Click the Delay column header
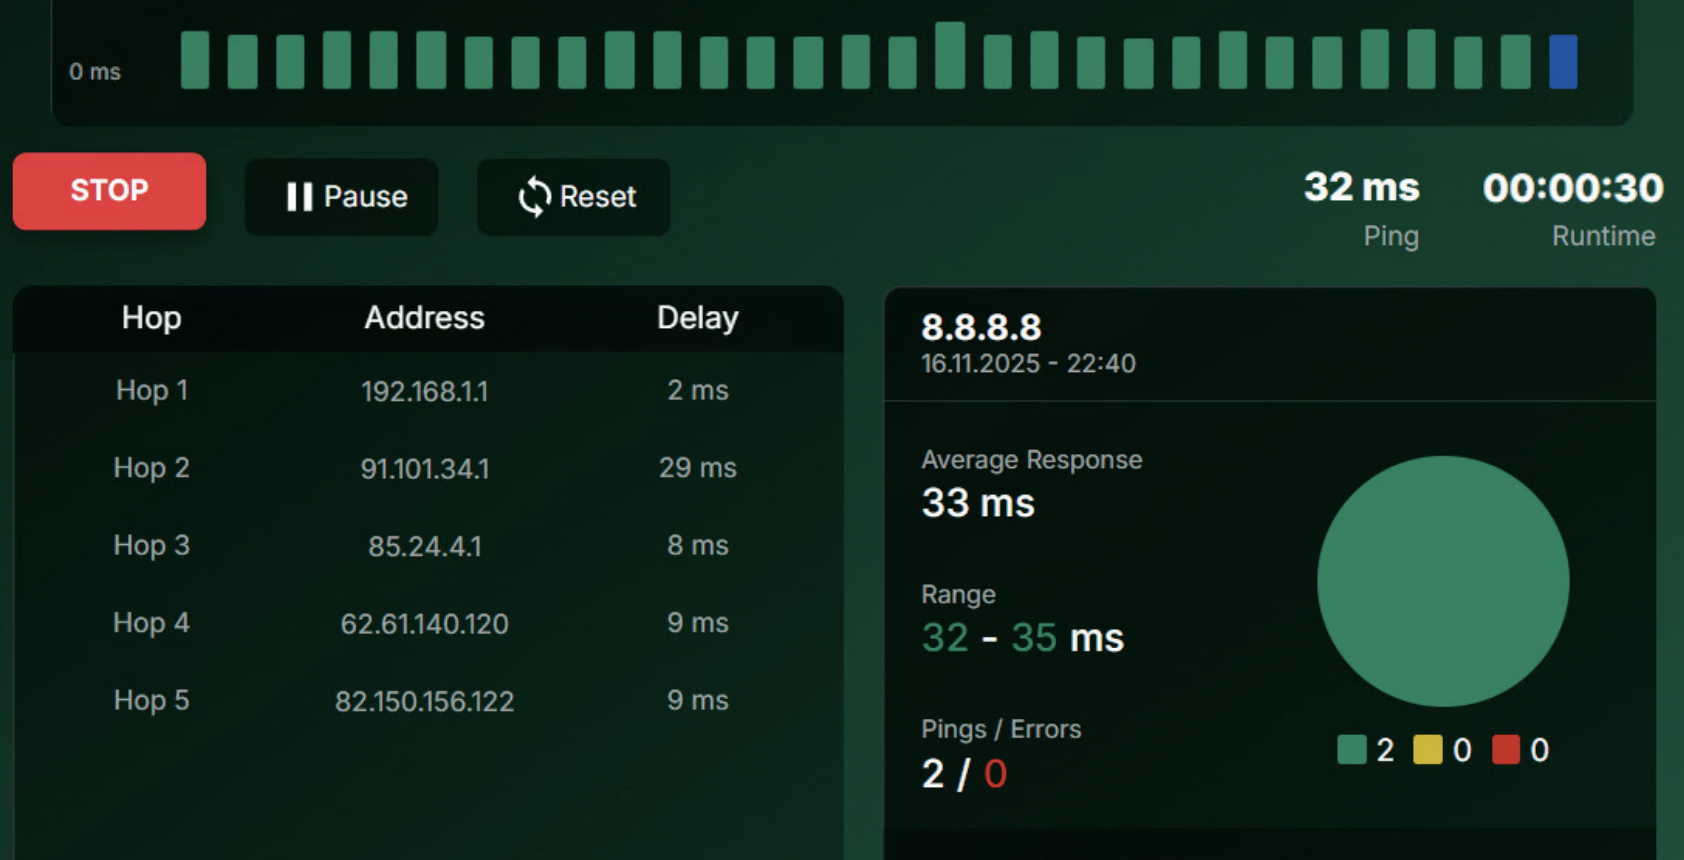1684x860 pixels. (697, 318)
